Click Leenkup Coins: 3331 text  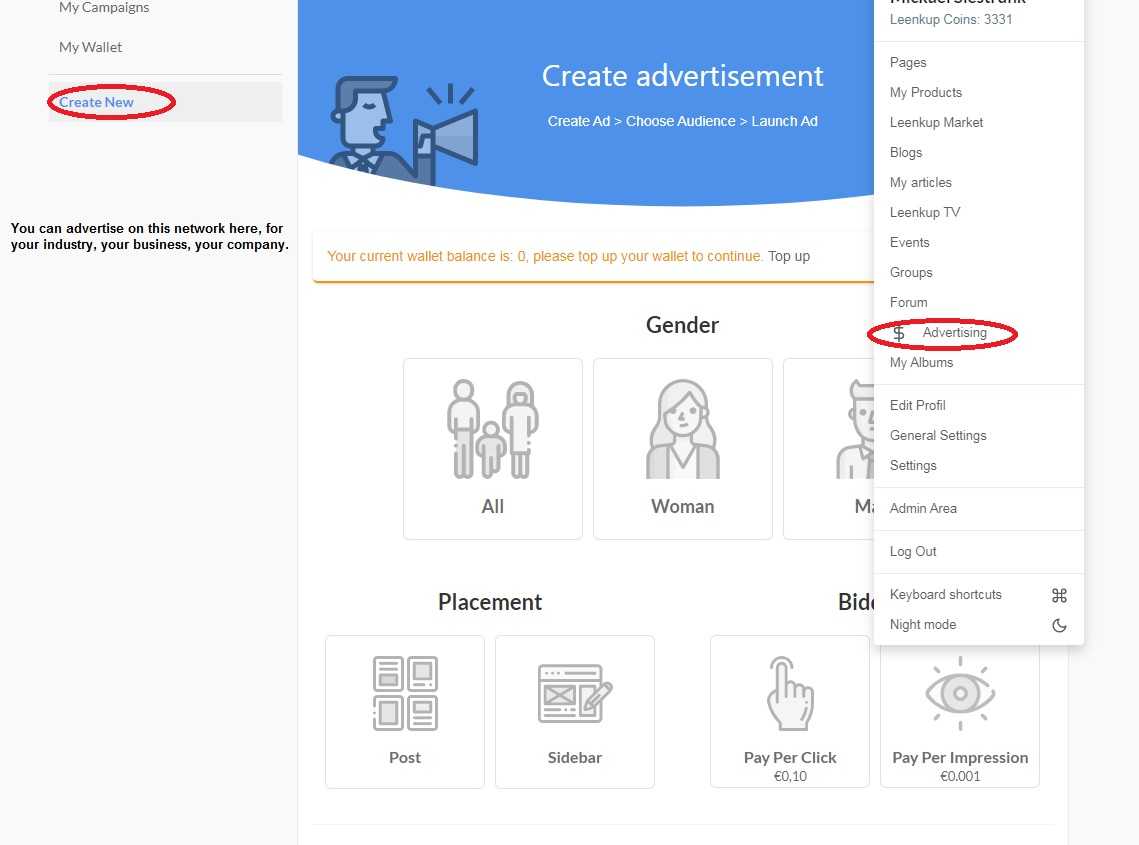pyautogui.click(x=951, y=20)
